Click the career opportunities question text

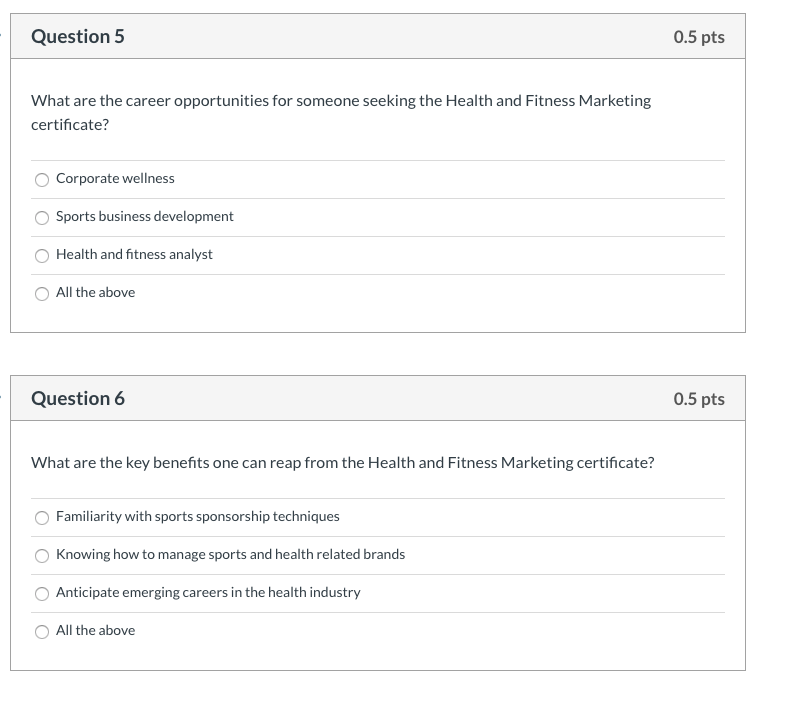[x=341, y=113]
